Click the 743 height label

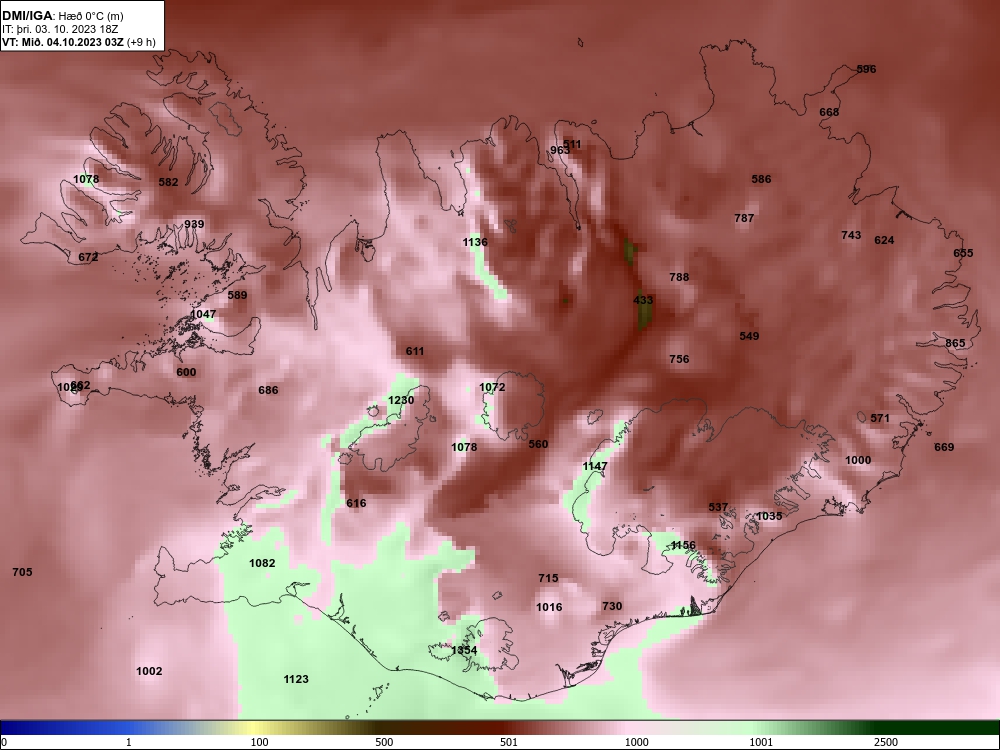(x=851, y=235)
